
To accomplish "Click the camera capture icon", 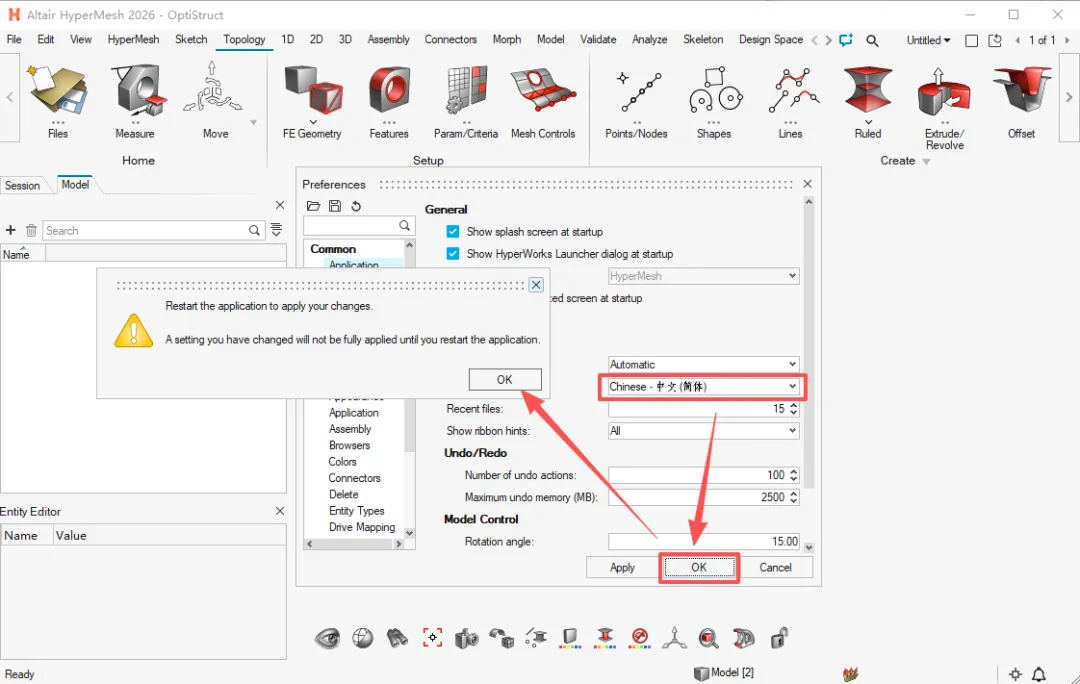I will click(x=467, y=639).
